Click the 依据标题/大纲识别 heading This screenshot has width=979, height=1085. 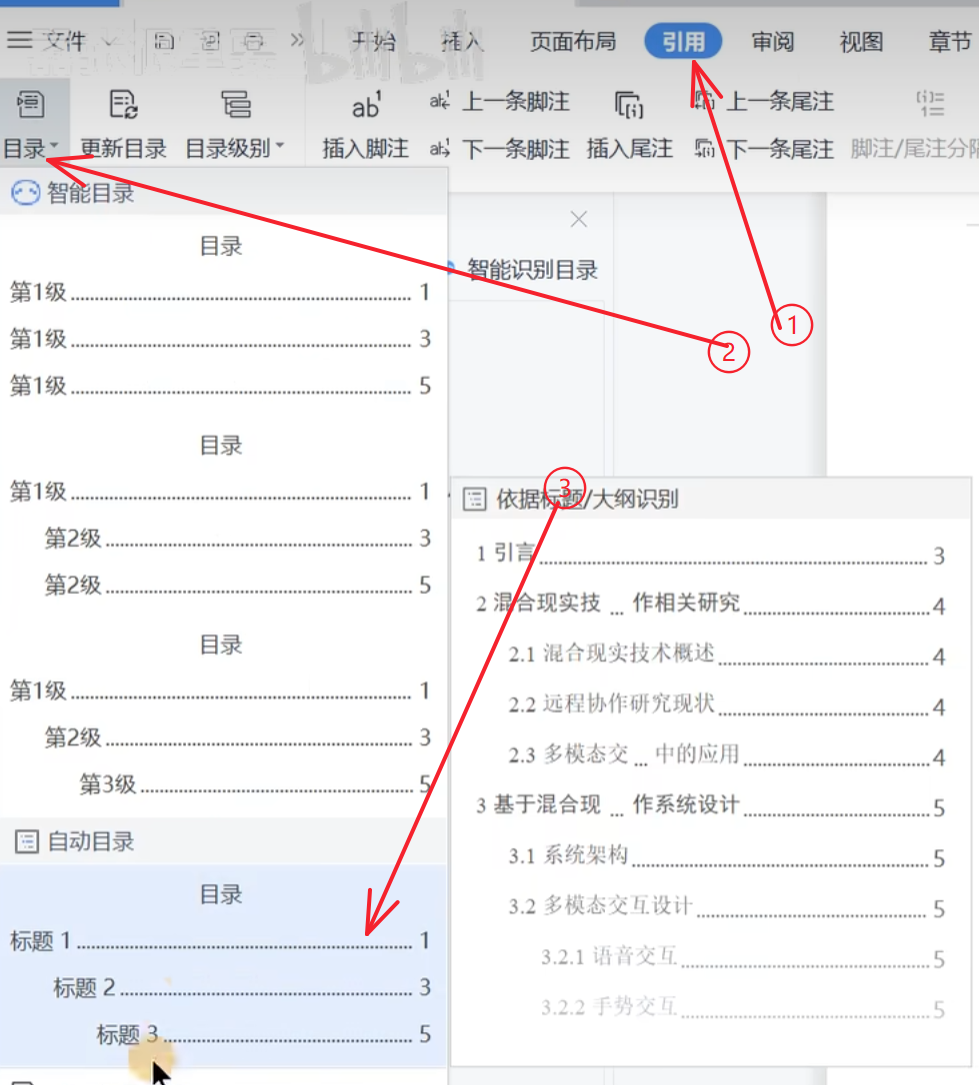point(587,499)
